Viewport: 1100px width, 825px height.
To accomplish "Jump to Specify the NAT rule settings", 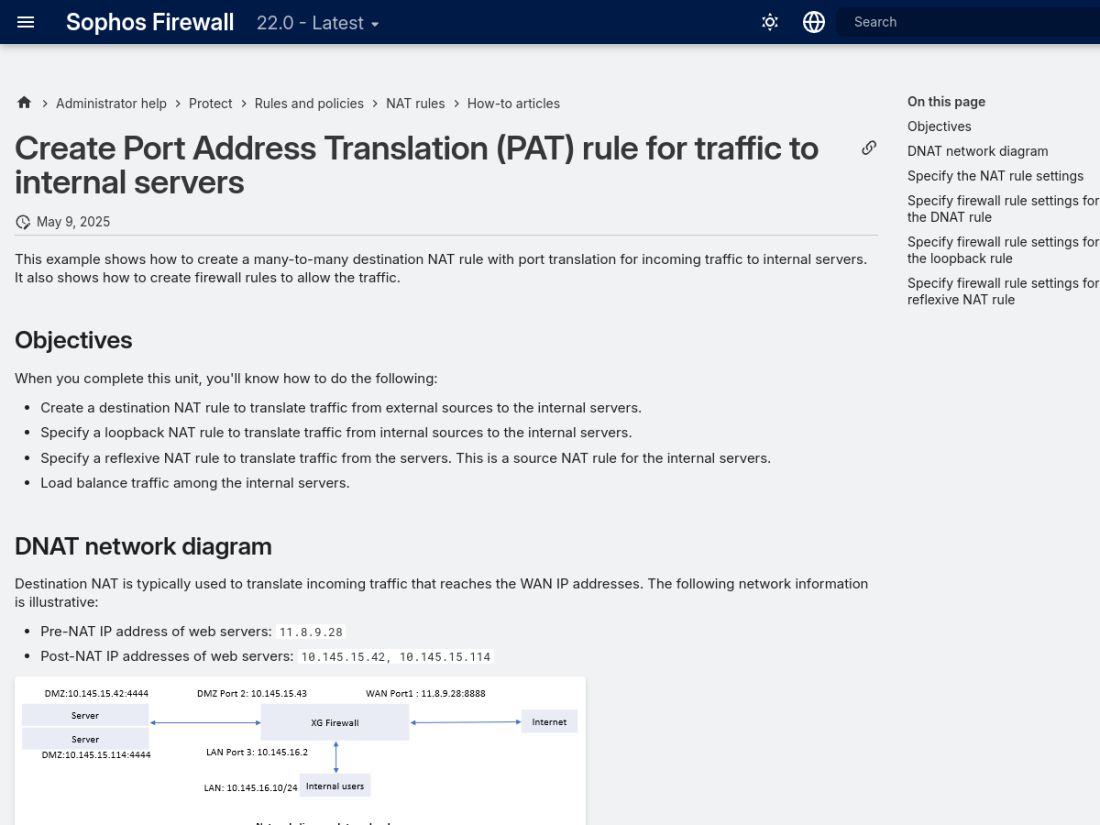I will (x=995, y=175).
